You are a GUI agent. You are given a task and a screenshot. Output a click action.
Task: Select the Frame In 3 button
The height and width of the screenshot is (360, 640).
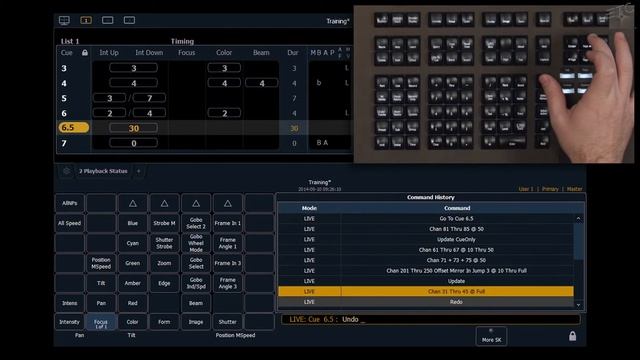point(228,263)
